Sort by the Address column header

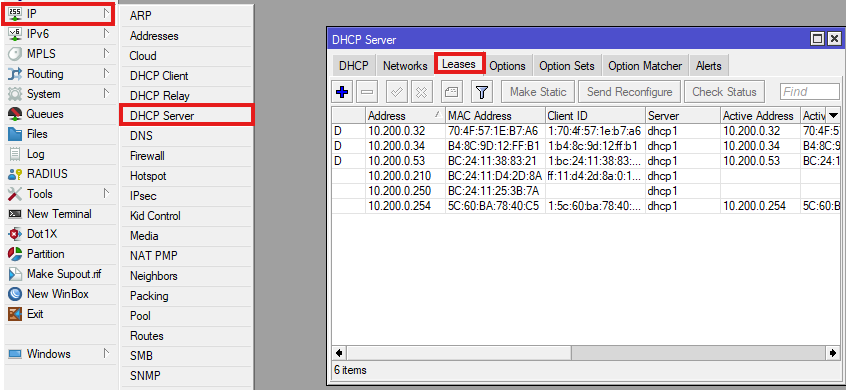click(x=405, y=115)
